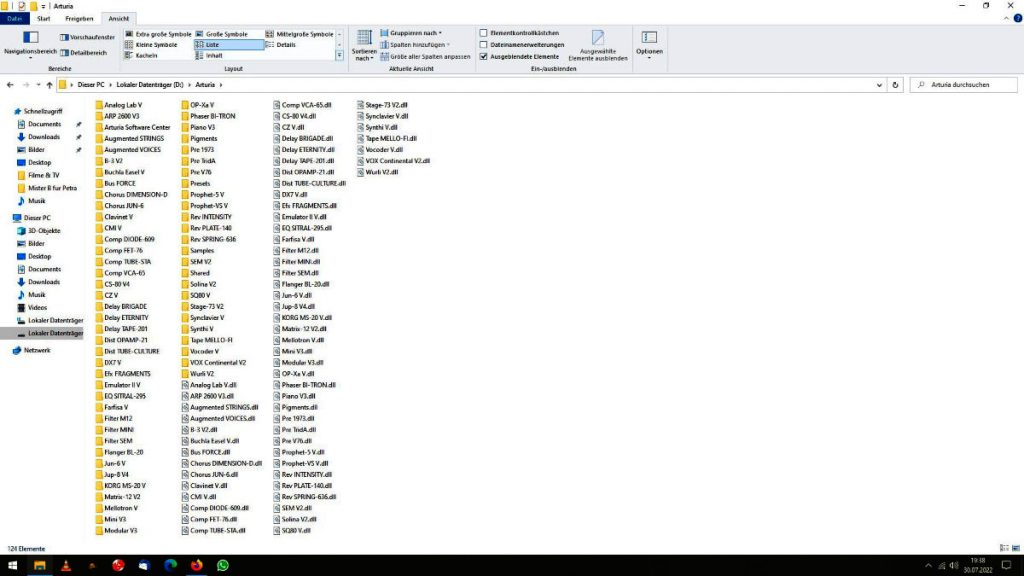Open the Sortieren nach menu
This screenshot has height=576, width=1024.
364,45
